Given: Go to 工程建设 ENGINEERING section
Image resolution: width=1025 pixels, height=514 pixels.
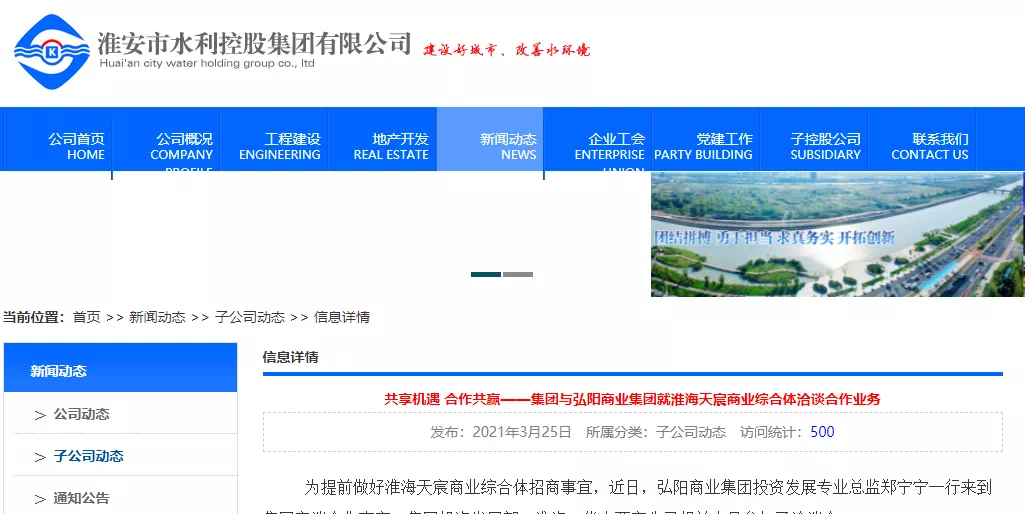Looking at the screenshot, I should (280, 146).
